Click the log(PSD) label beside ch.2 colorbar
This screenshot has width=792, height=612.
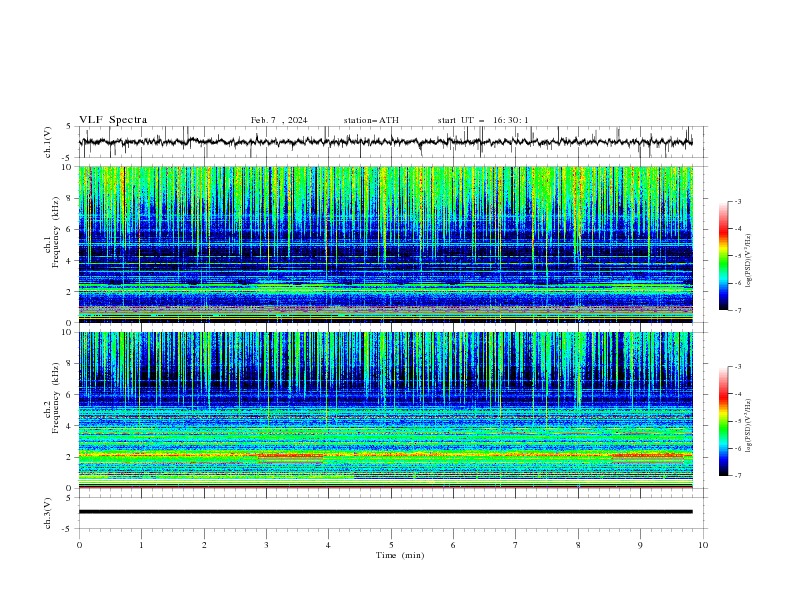click(x=748, y=426)
